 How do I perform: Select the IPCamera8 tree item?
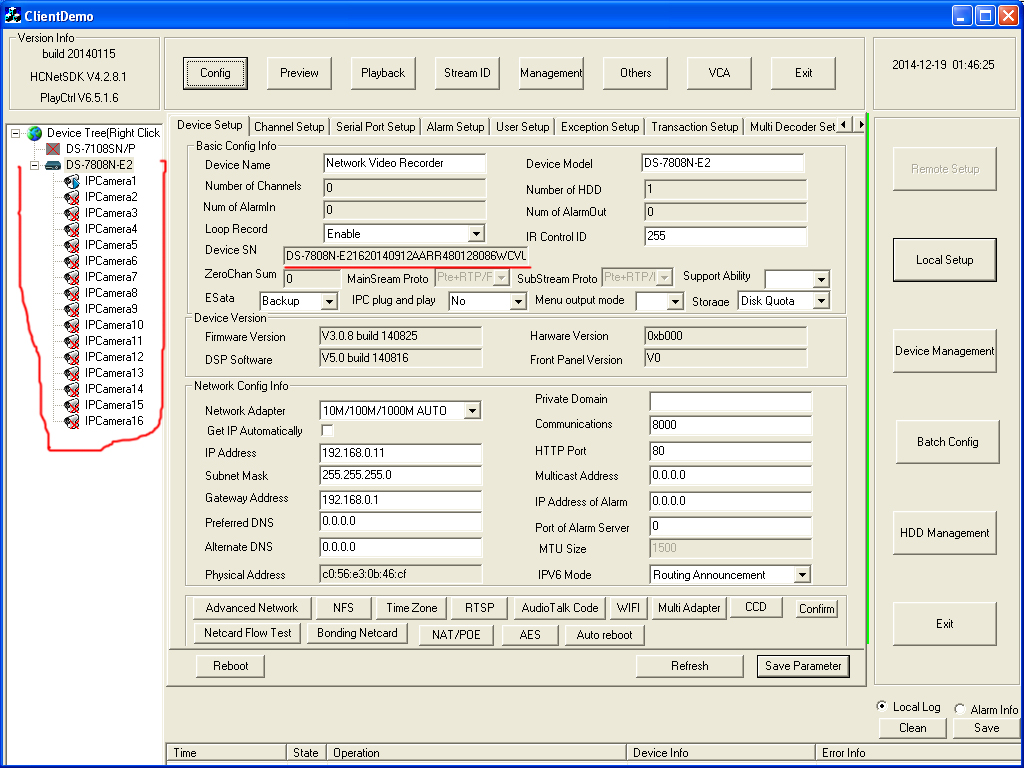(x=111, y=293)
